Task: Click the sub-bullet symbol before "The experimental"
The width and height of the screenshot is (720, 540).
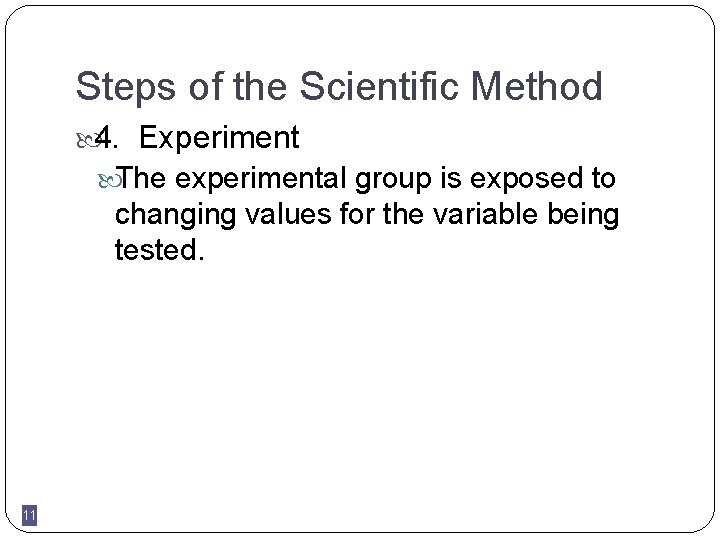Action: coord(122,178)
